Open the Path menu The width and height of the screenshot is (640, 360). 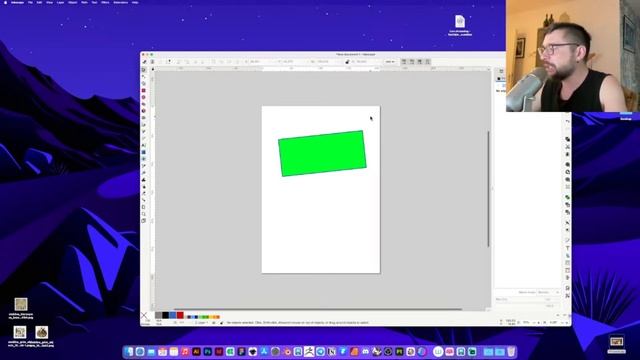pyautogui.click(x=84, y=2)
